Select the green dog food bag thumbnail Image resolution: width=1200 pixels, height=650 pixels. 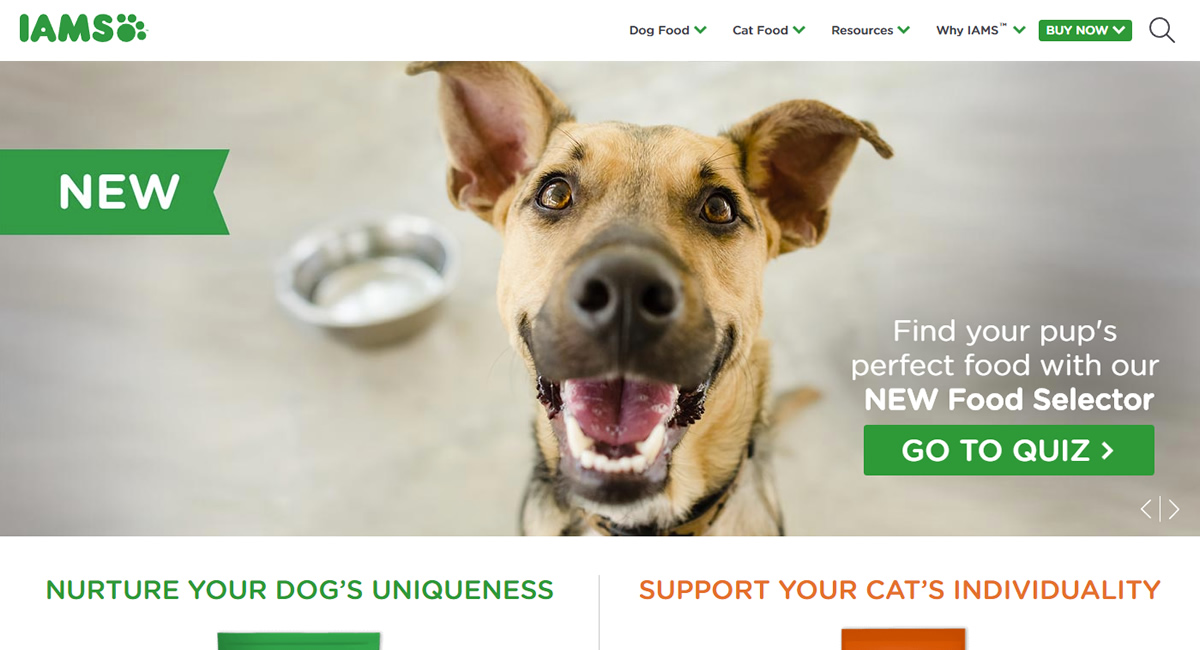tap(299, 640)
